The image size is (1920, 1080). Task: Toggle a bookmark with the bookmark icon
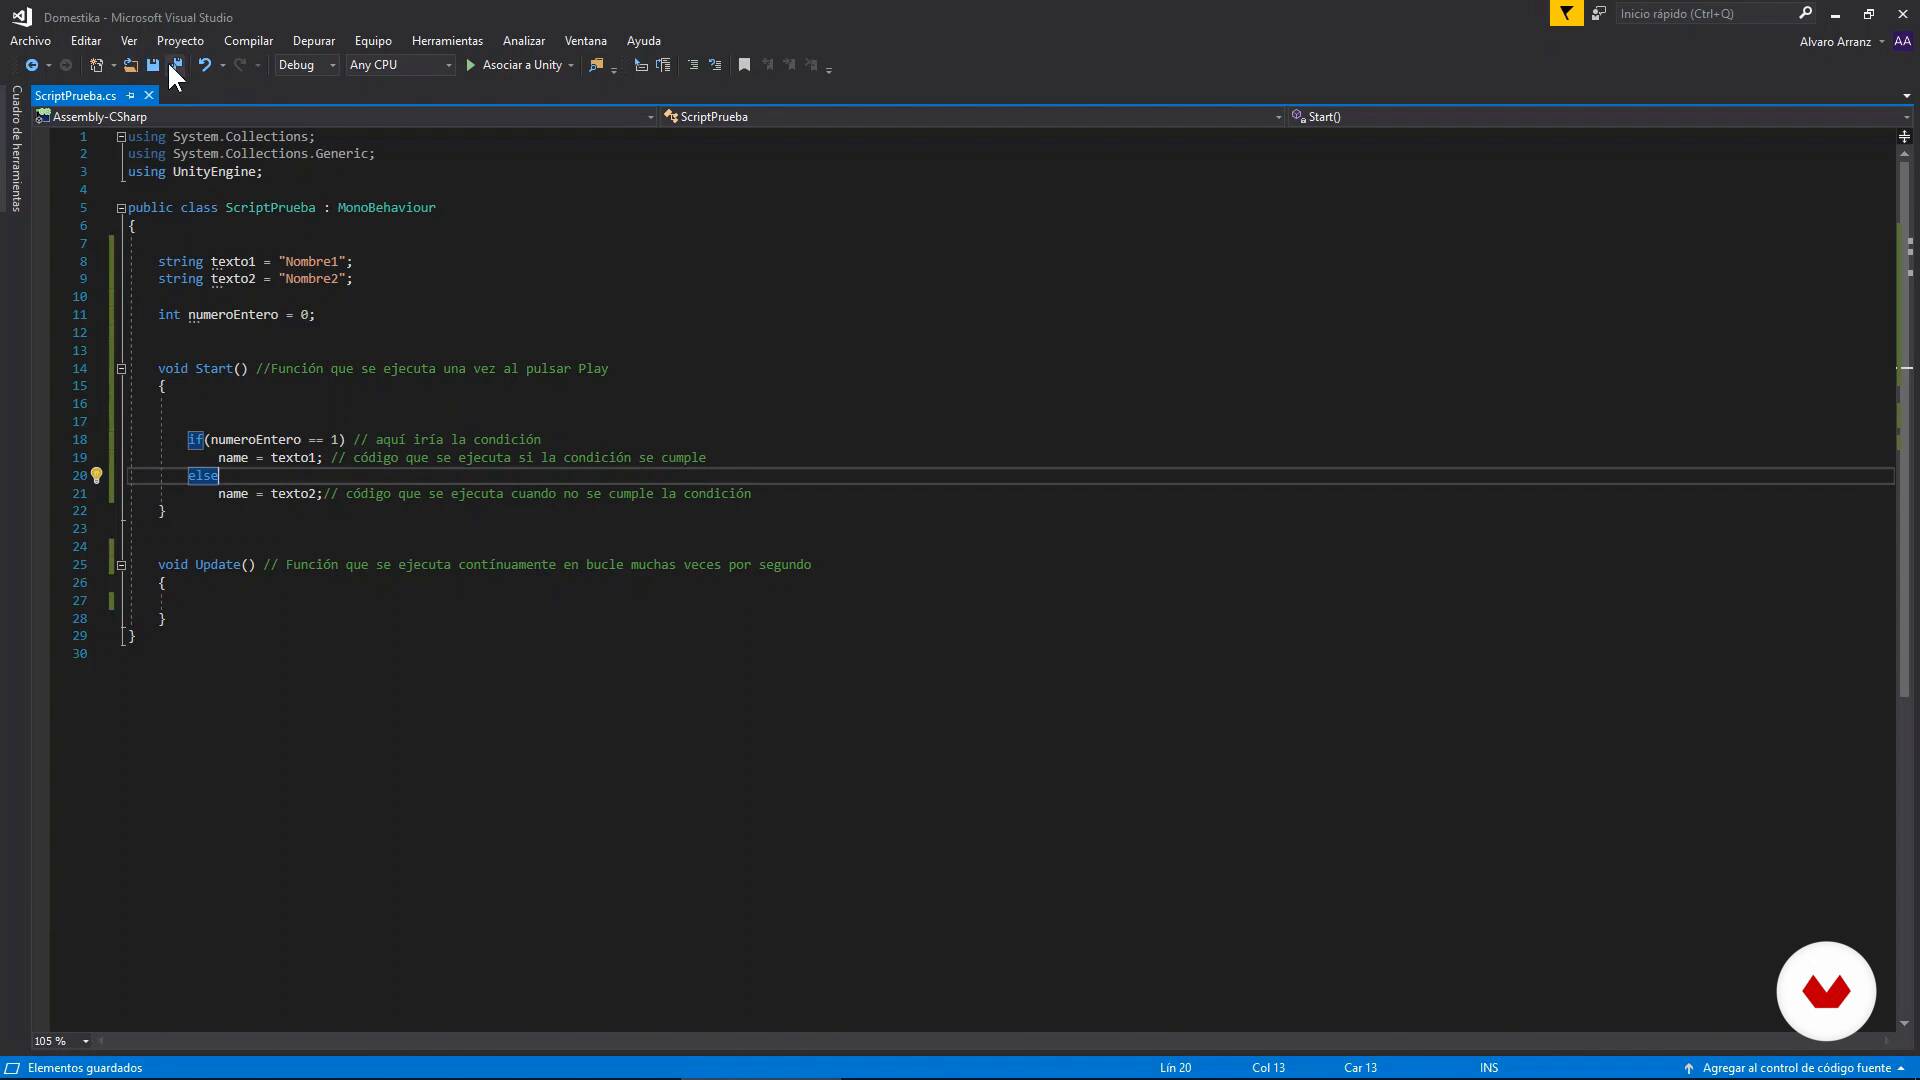tap(744, 65)
